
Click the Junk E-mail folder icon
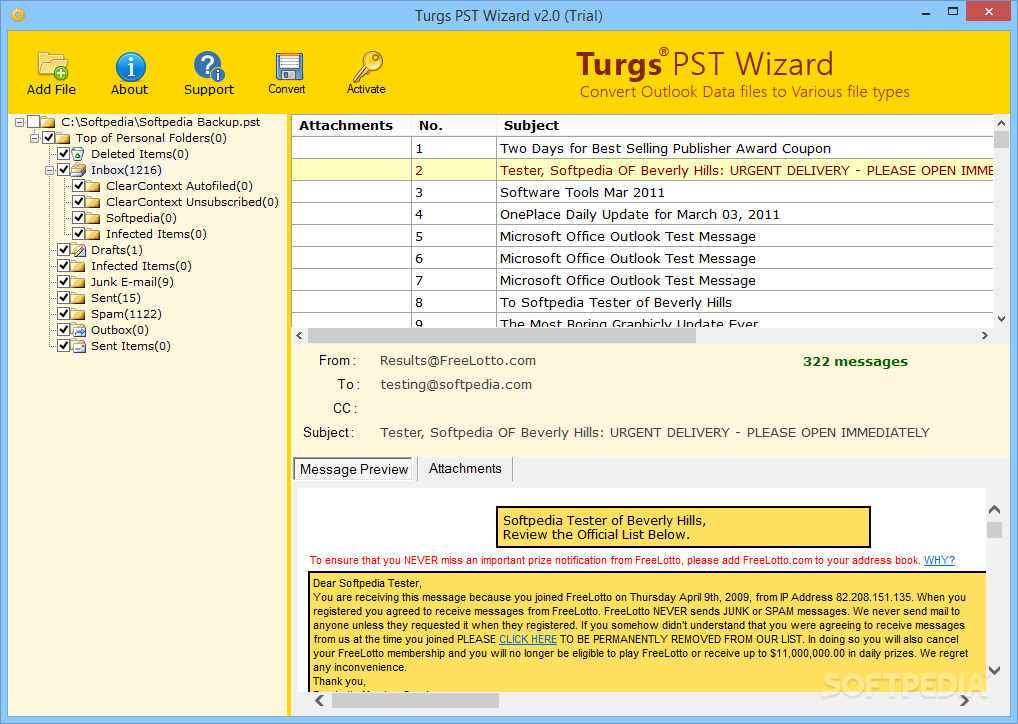[78, 282]
